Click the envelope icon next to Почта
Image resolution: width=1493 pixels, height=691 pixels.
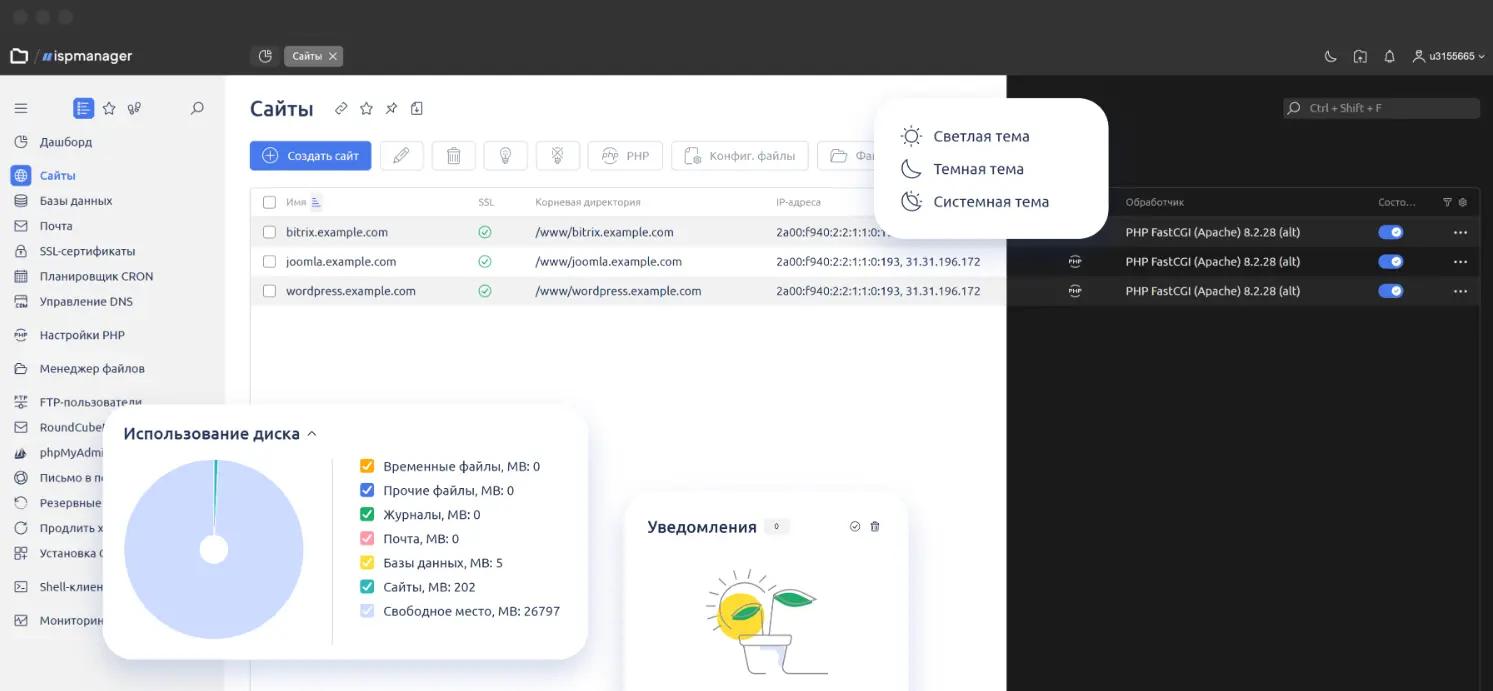point(21,226)
